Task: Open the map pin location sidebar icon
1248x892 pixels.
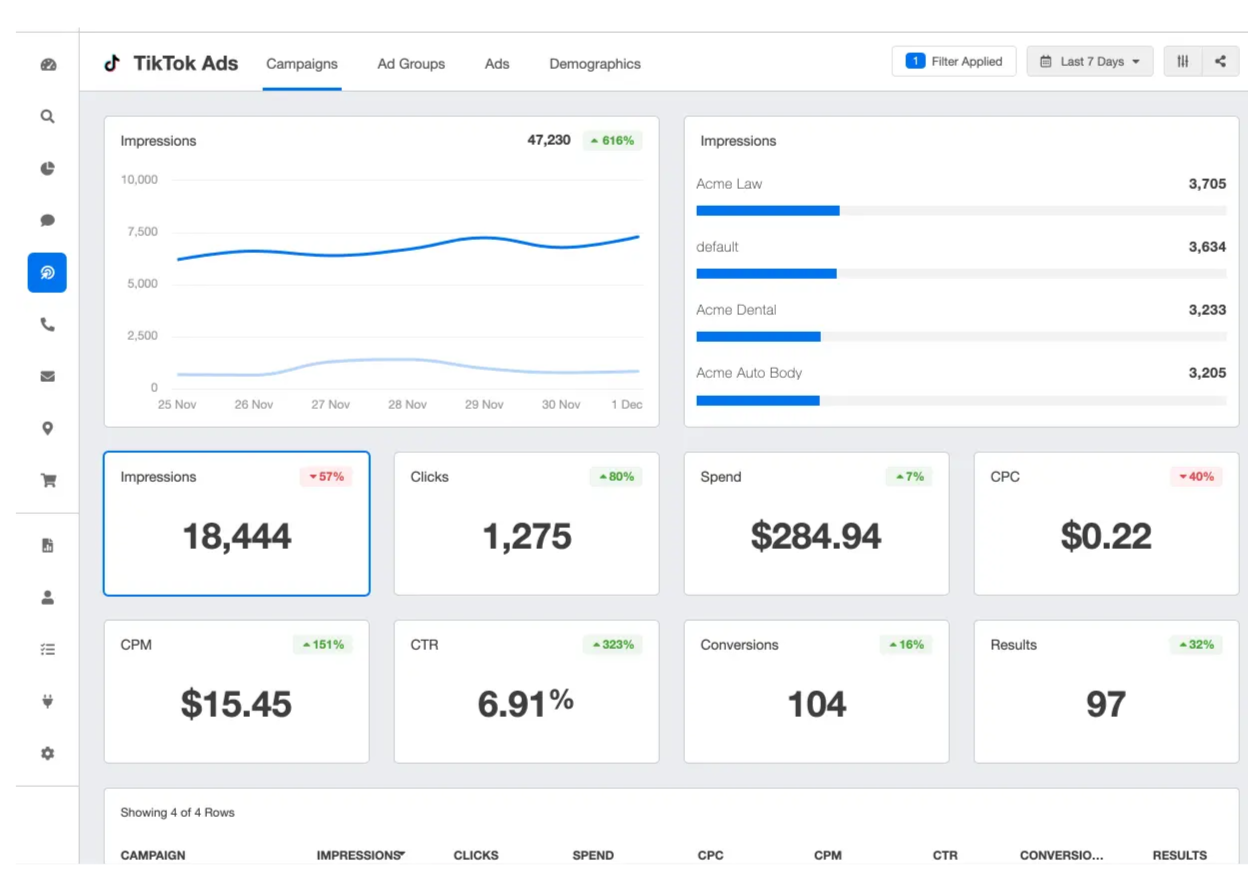Action: [x=47, y=429]
